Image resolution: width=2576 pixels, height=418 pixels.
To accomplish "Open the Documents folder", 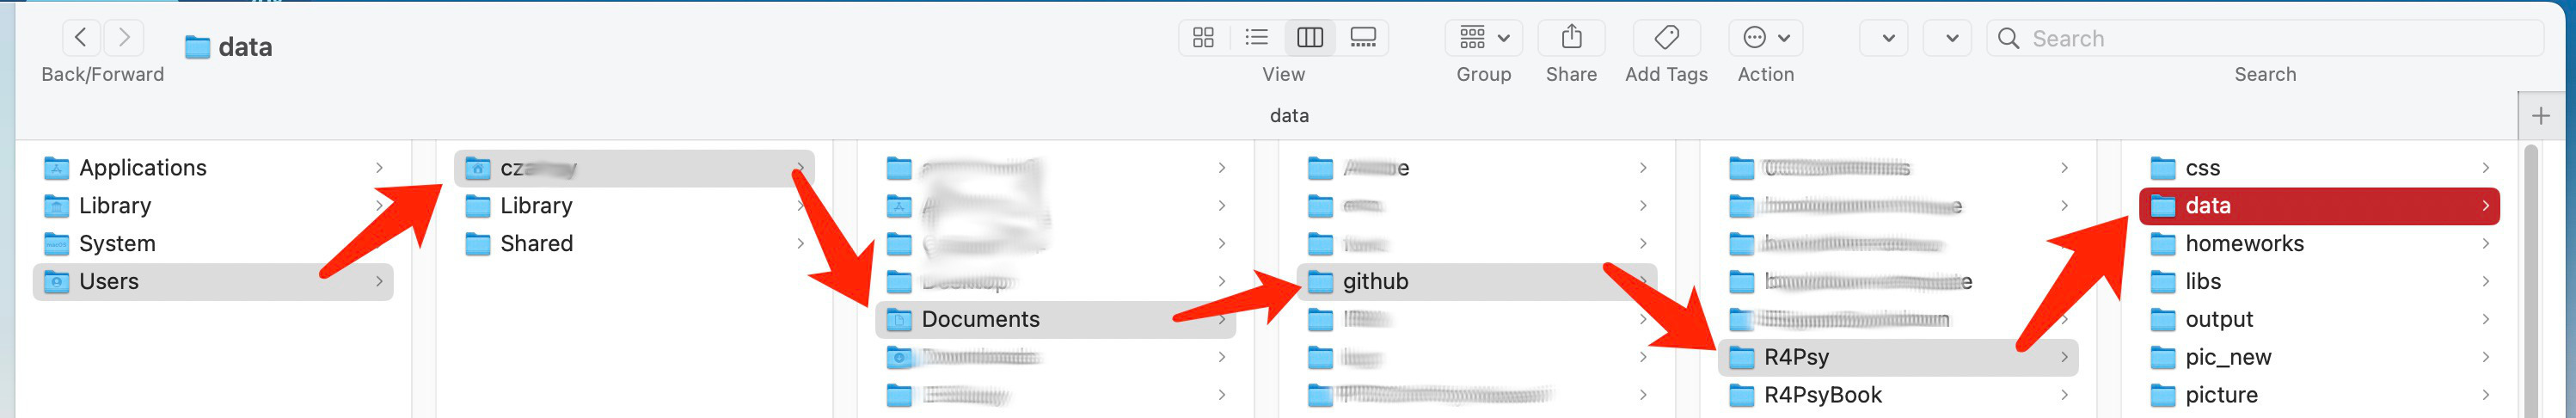I will 980,320.
